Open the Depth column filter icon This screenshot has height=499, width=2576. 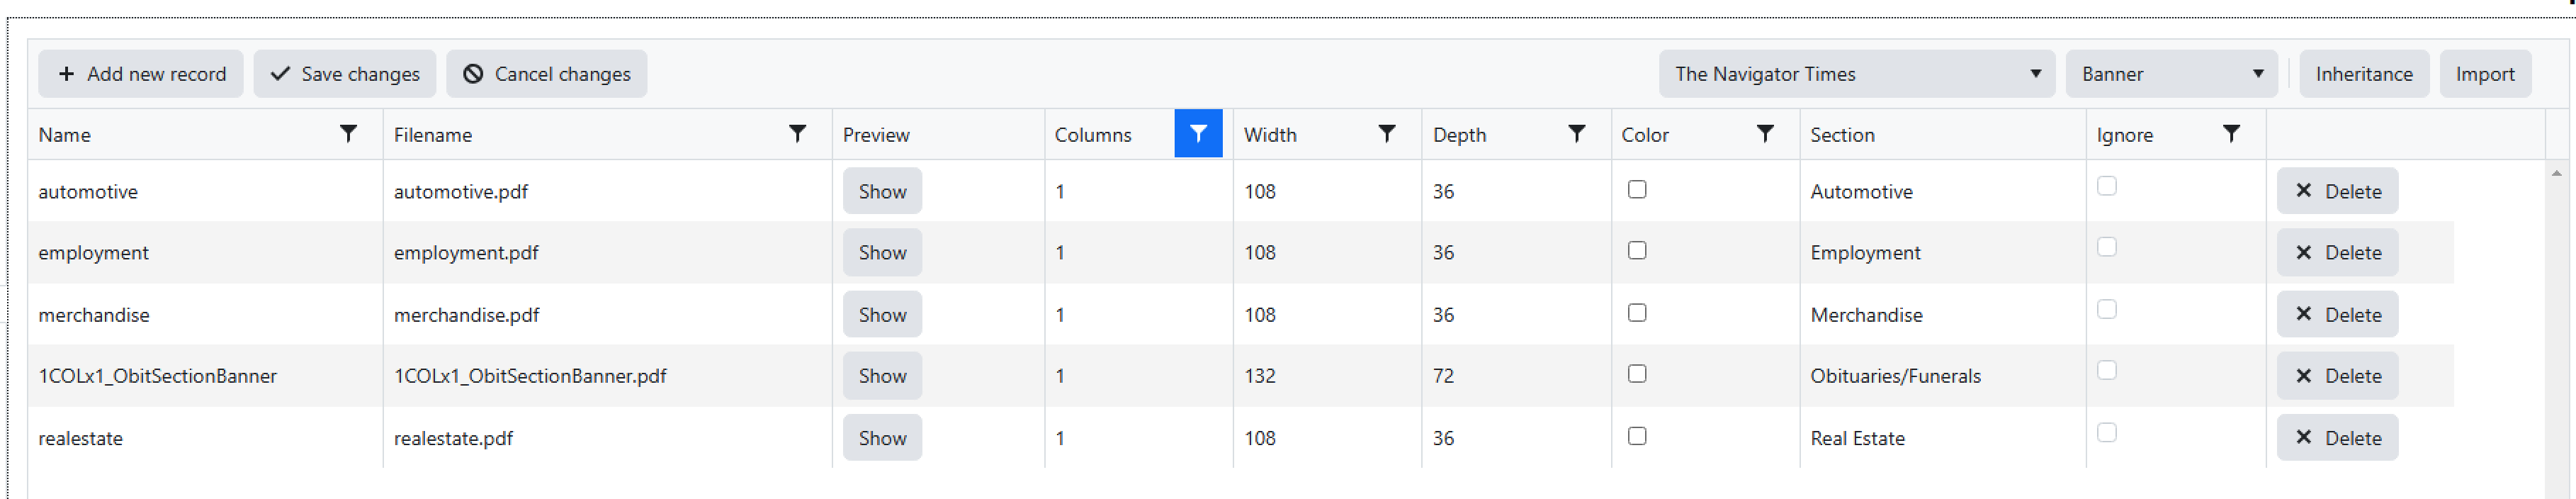click(x=1576, y=134)
